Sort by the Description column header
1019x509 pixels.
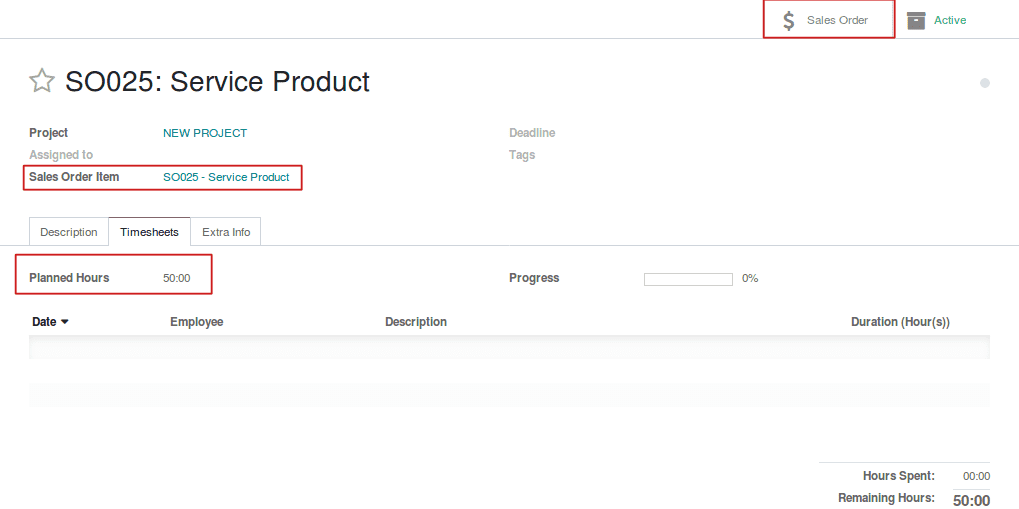(416, 322)
